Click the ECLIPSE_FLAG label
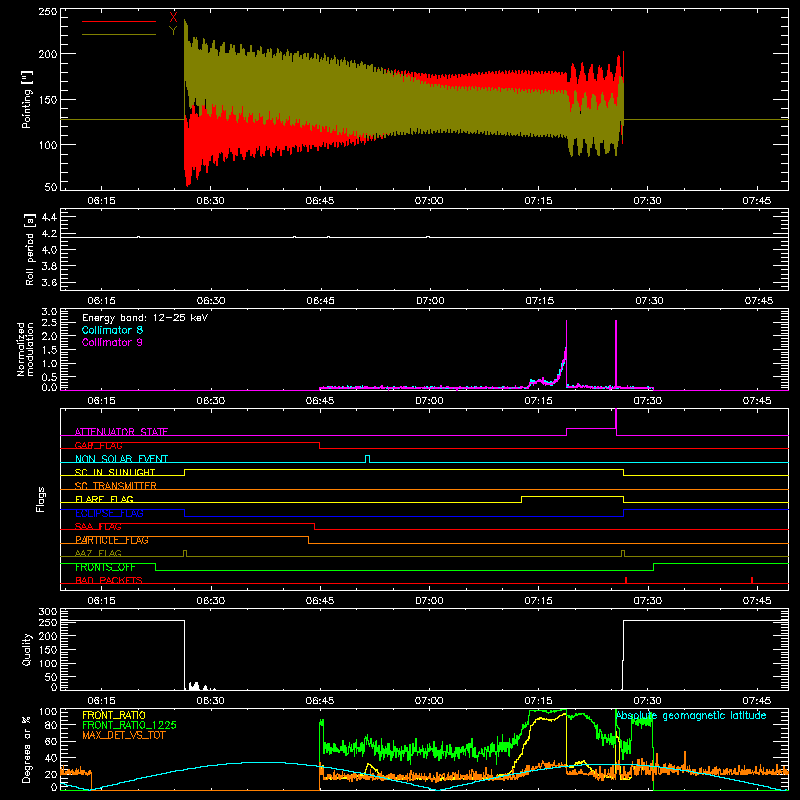 click(109, 513)
